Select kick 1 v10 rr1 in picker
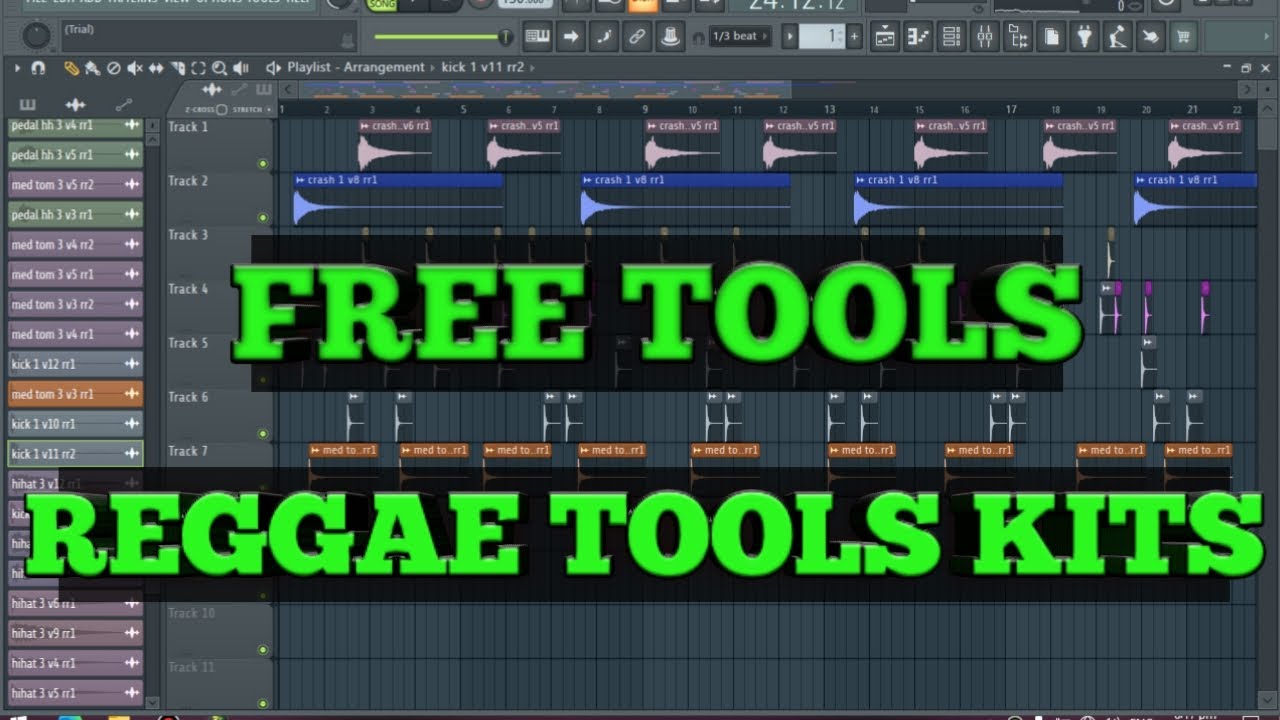The width and height of the screenshot is (1280, 720). tap(75, 424)
